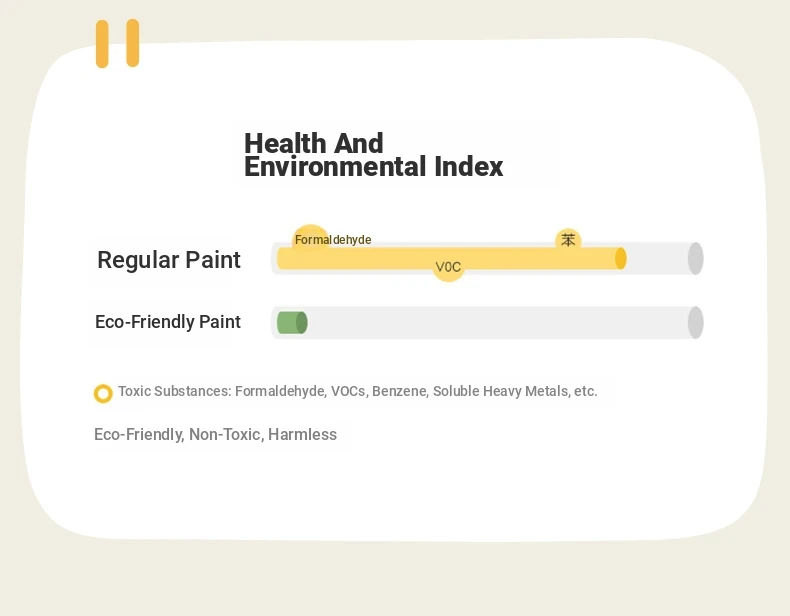Click the yellow regular paint bar
Viewport: 790px width, 616px height.
451,258
